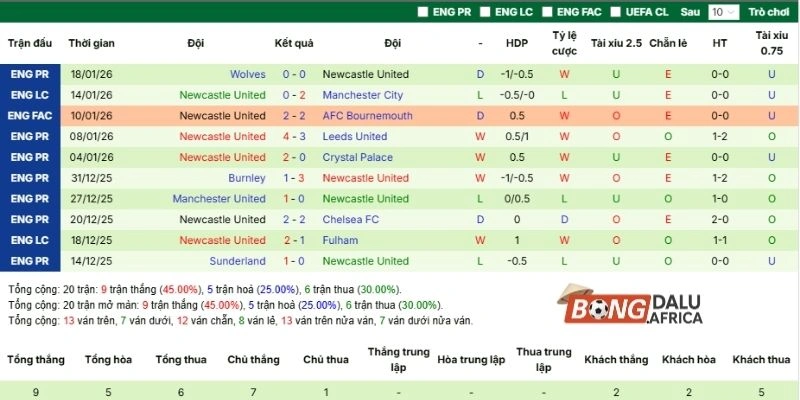
Task: Enable the ENG LC checkbox
Action: tap(486, 12)
